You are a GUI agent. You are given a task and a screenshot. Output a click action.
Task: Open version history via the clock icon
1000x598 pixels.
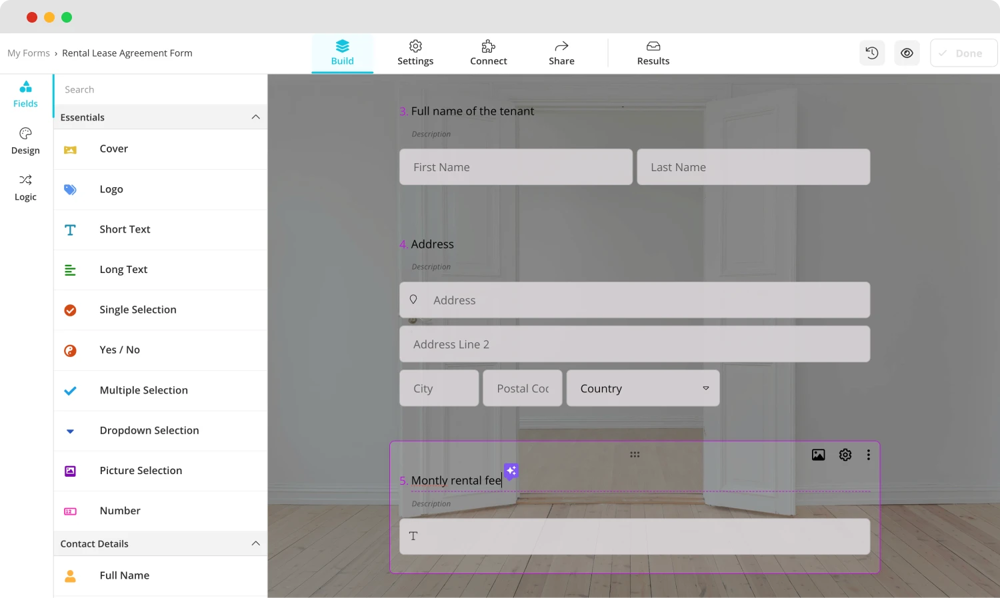[x=871, y=52]
